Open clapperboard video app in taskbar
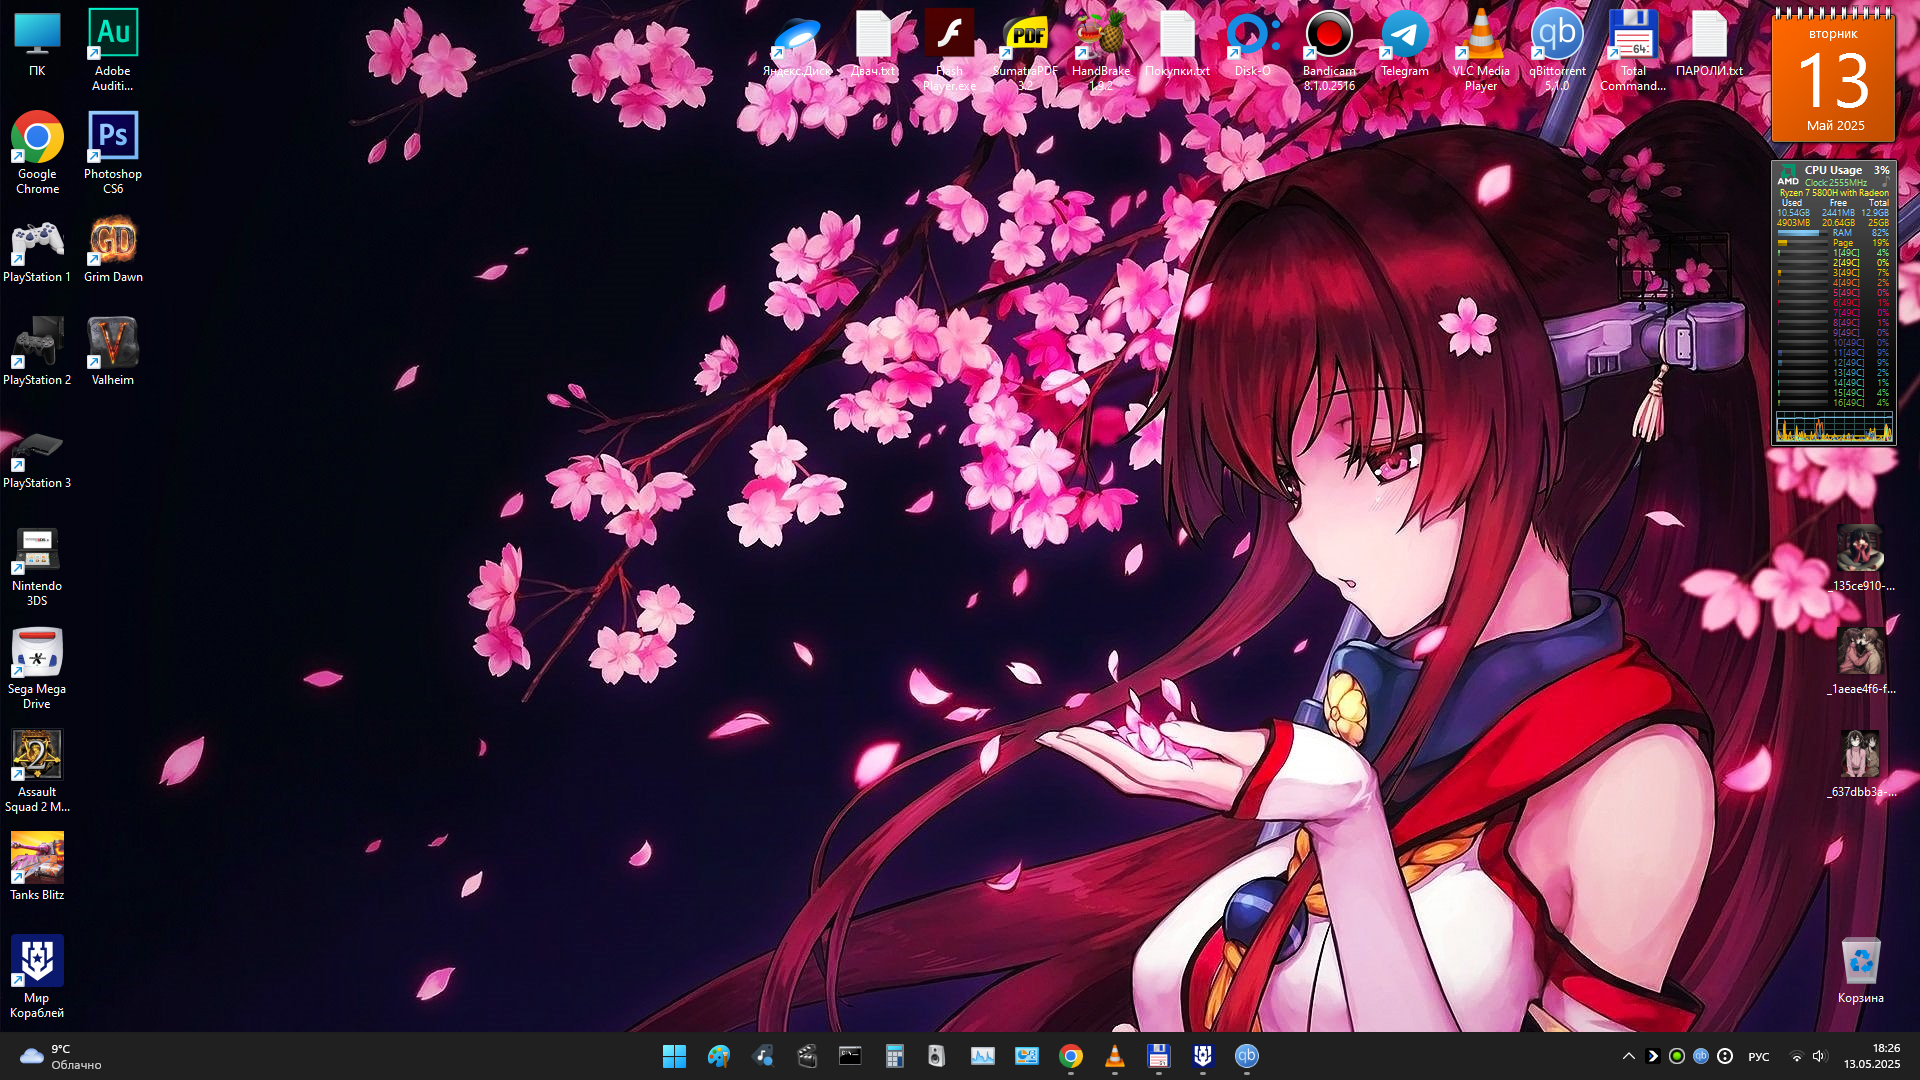The height and width of the screenshot is (1080, 1920). [806, 1056]
